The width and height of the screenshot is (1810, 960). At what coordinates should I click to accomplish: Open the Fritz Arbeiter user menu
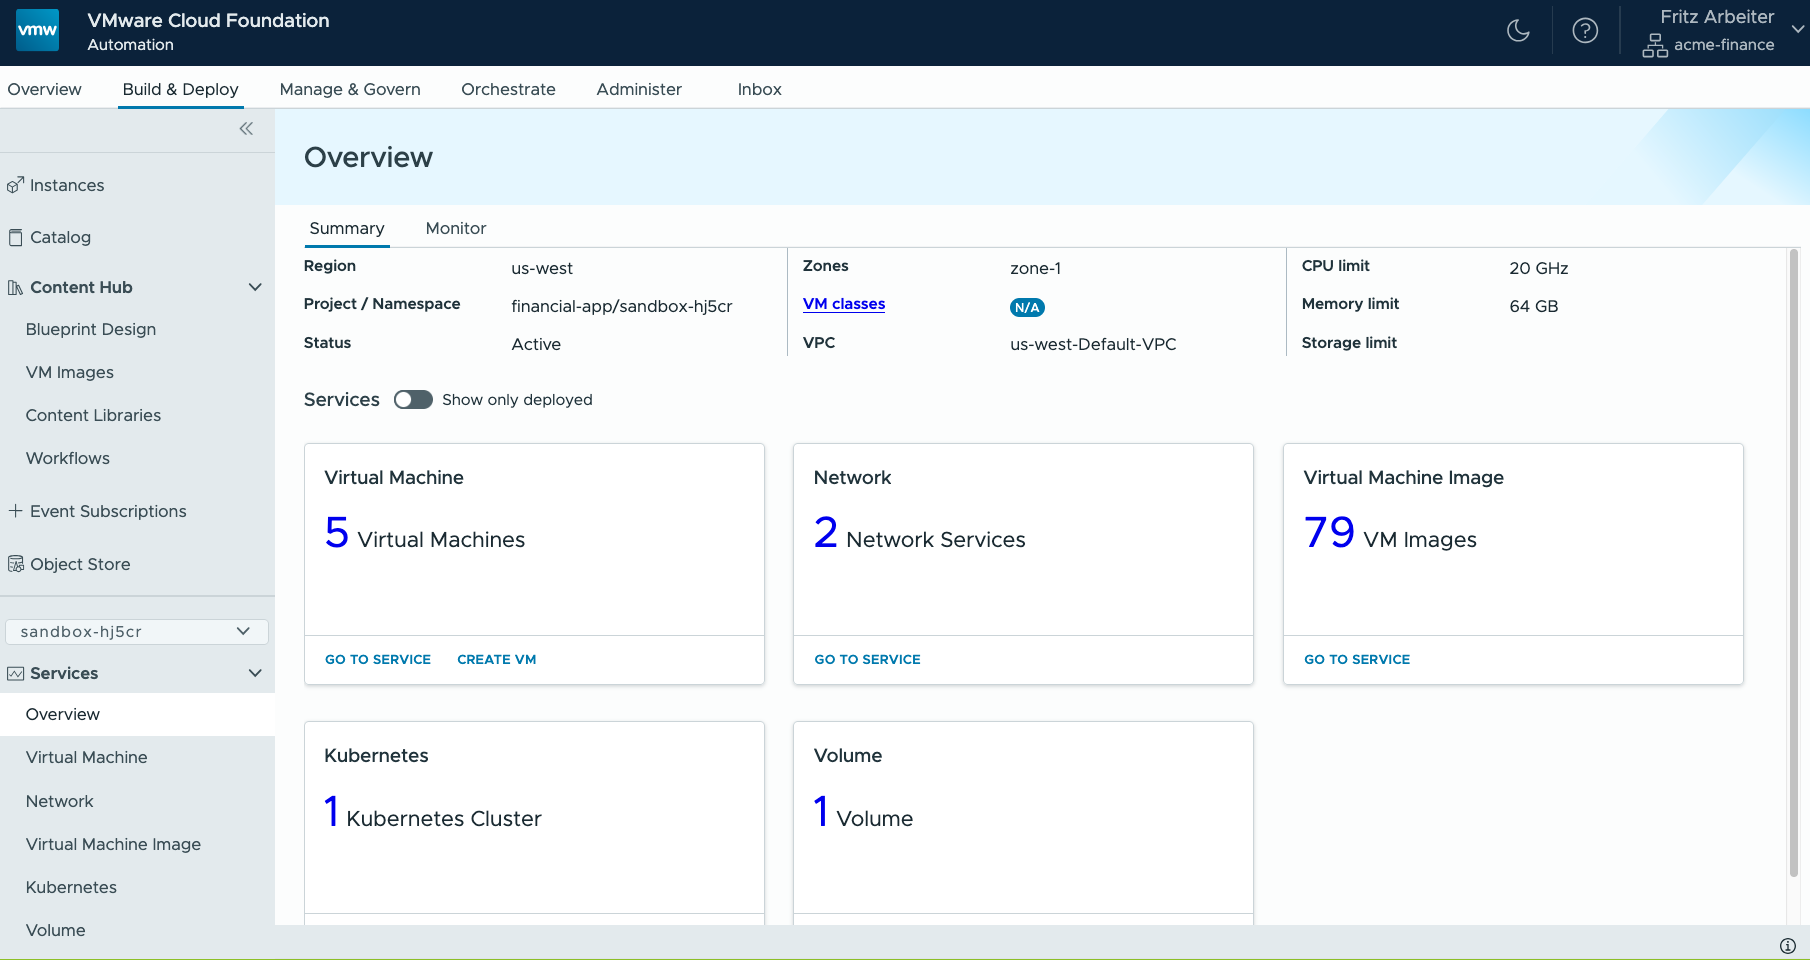pyautogui.click(x=1716, y=17)
